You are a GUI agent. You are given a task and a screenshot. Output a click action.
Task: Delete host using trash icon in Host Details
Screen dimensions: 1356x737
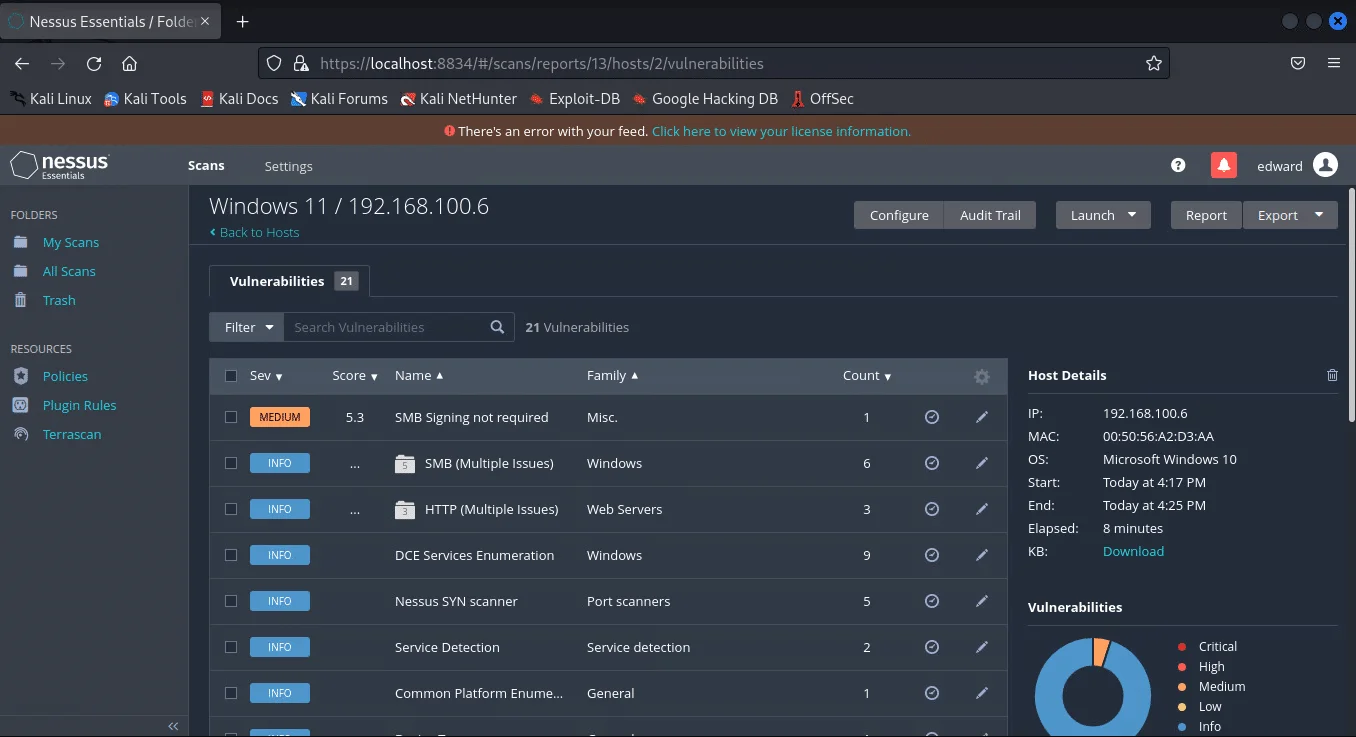pos(1331,375)
